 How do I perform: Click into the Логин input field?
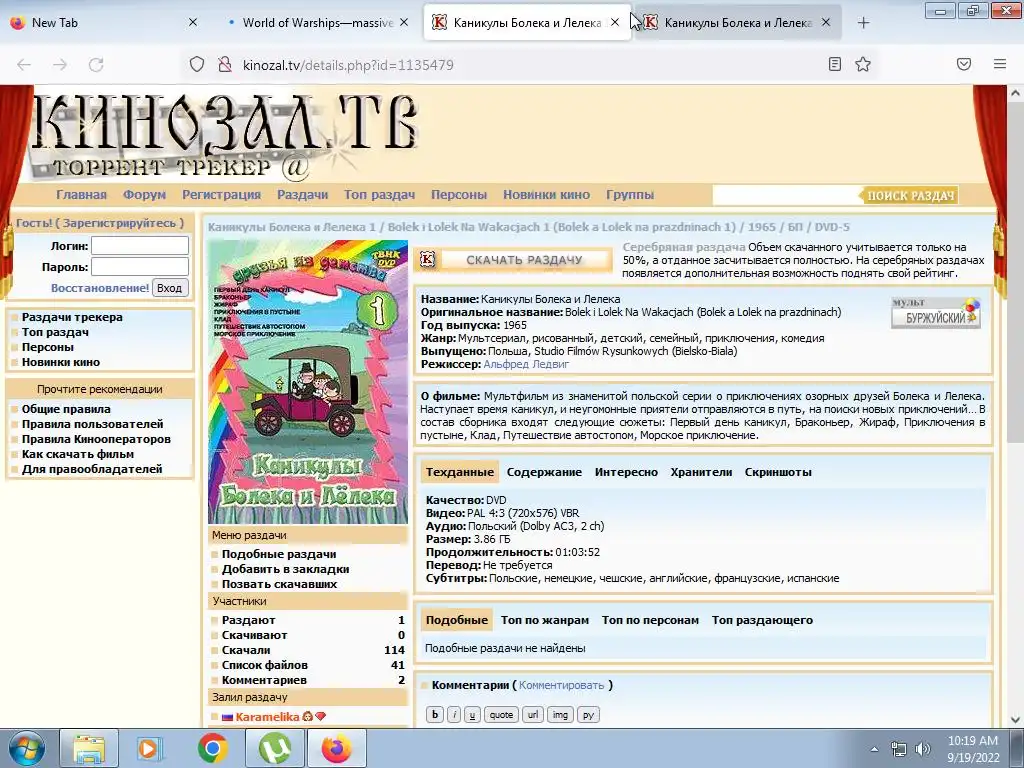pos(140,246)
